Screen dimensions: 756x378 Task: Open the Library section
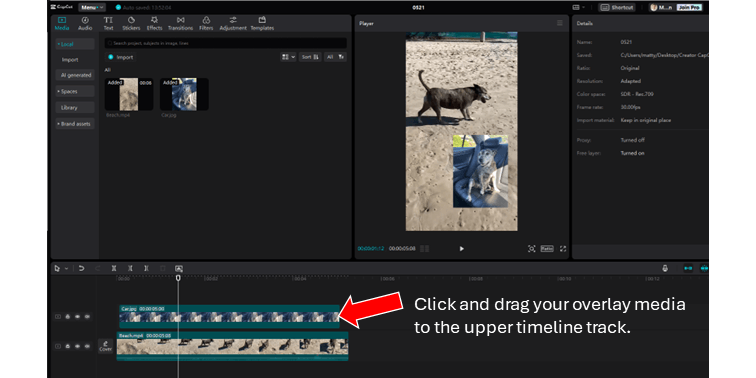click(75, 108)
